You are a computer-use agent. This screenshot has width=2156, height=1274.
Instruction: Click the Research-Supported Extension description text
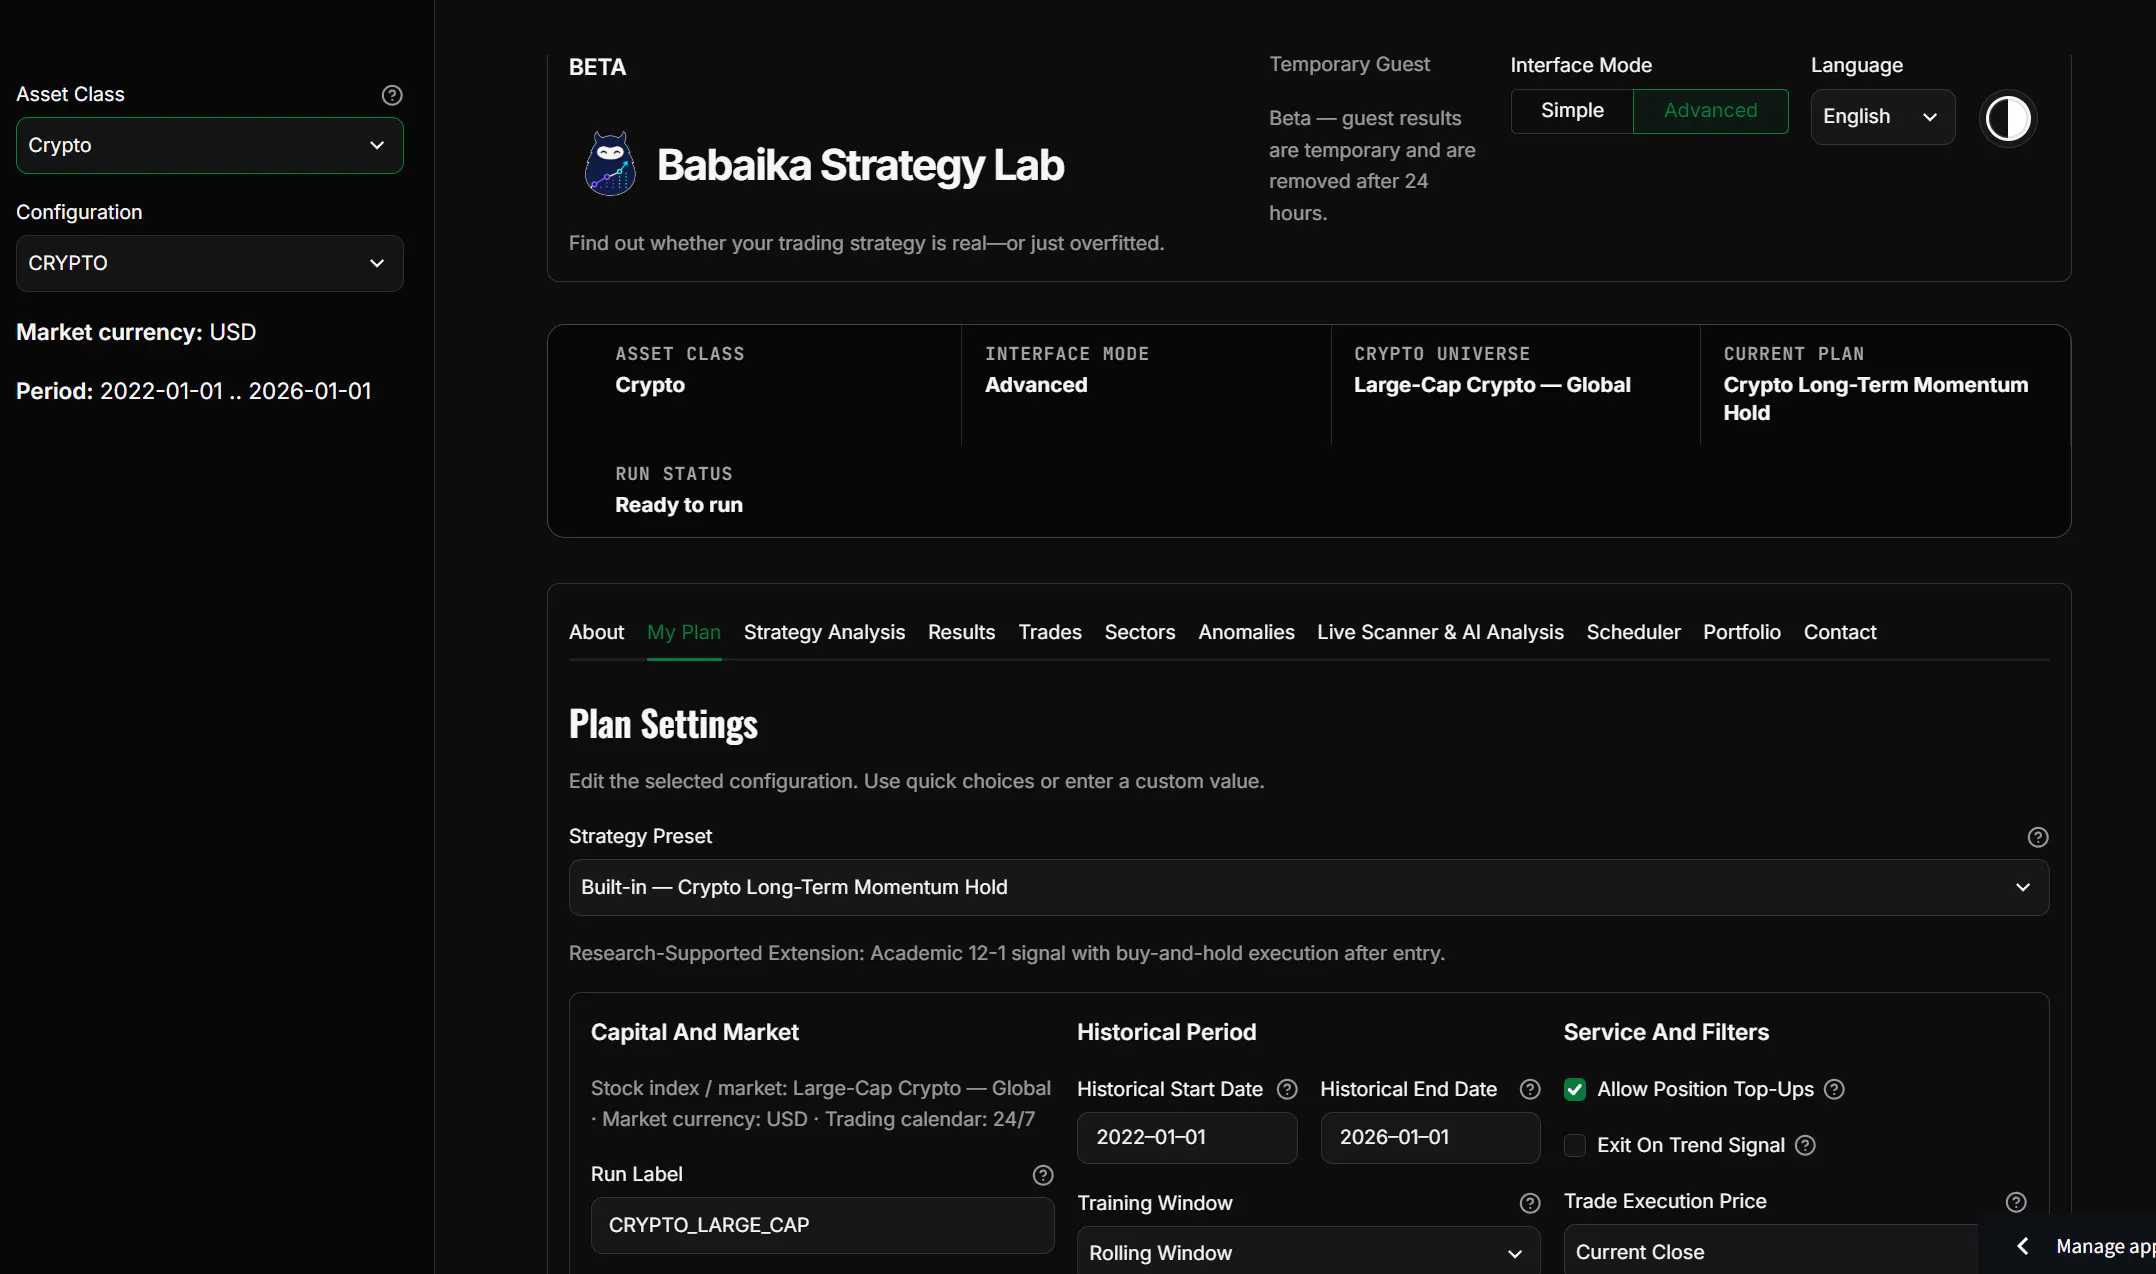click(1006, 953)
